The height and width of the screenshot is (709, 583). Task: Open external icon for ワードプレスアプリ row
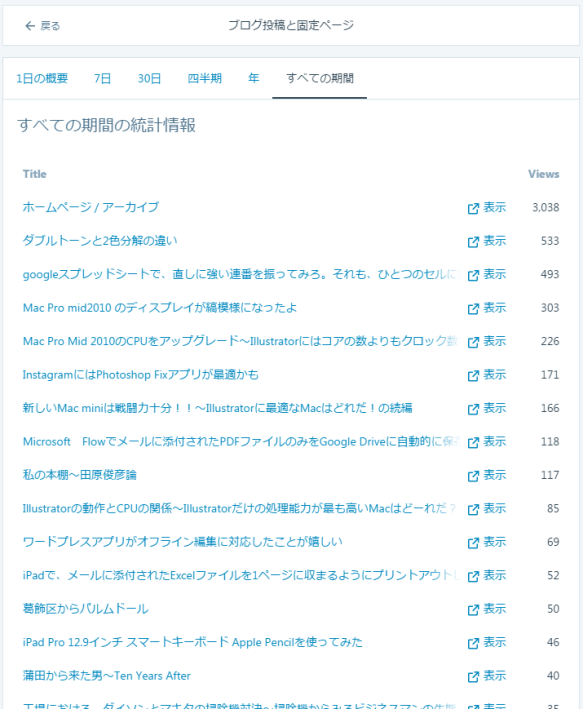click(473, 543)
